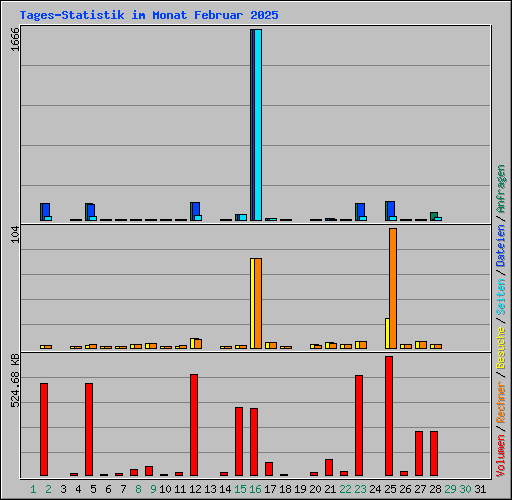The image size is (512, 500).
Task: Click the day label "25"
Action: click(x=390, y=489)
